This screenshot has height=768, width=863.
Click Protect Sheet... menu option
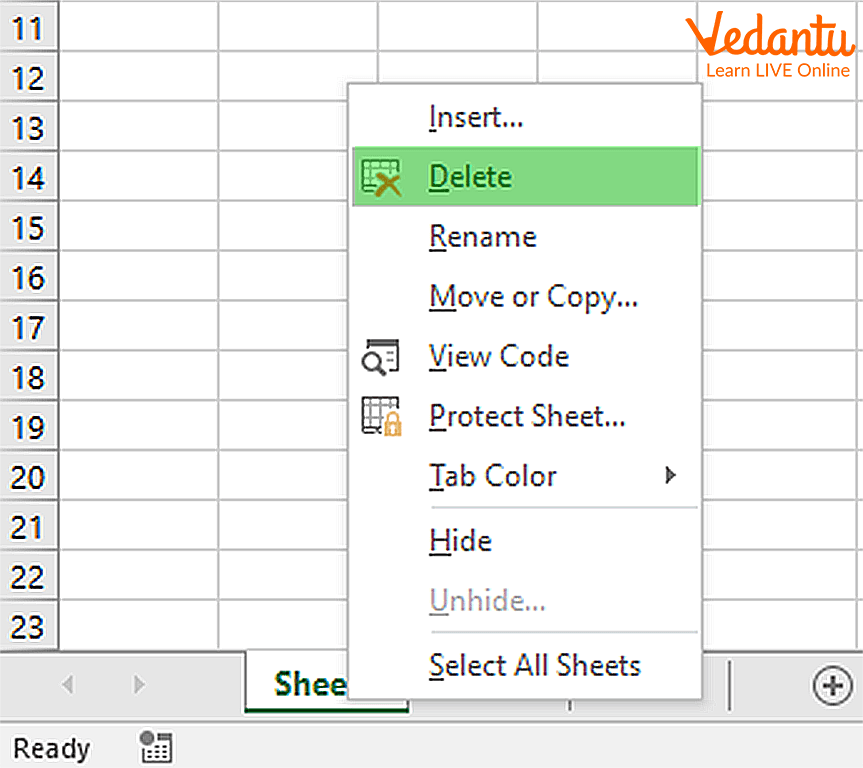pyautogui.click(x=527, y=416)
